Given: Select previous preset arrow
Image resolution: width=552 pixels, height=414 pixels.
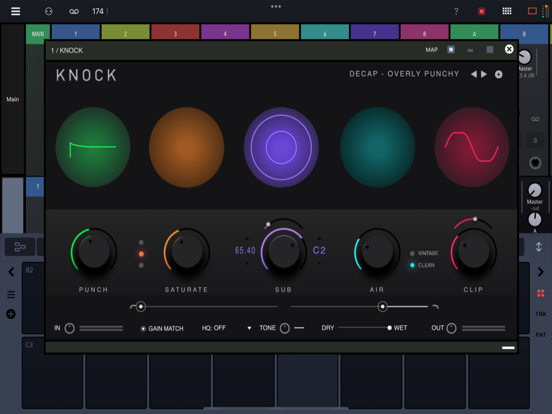Looking at the screenshot, I should 474,74.
